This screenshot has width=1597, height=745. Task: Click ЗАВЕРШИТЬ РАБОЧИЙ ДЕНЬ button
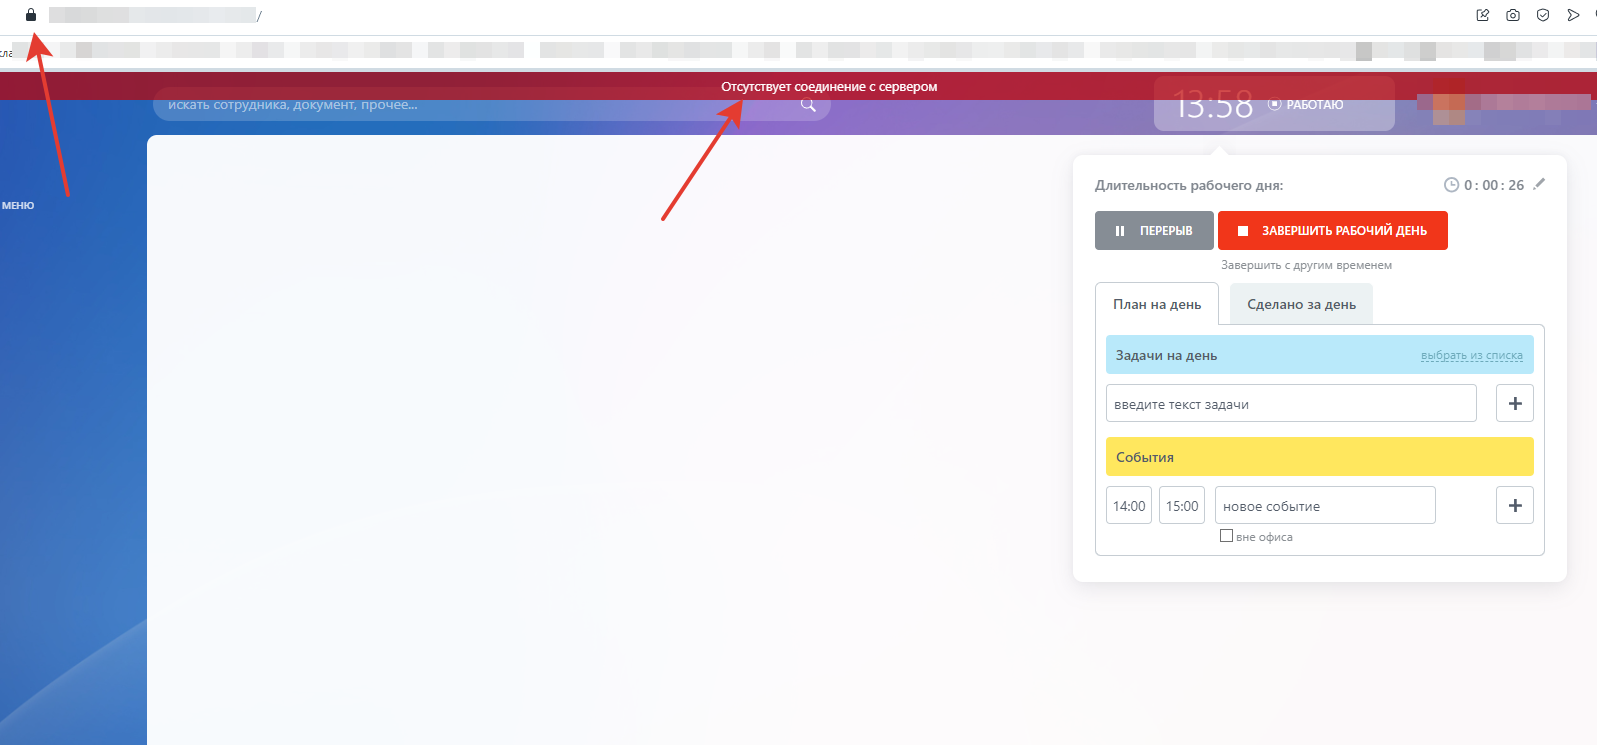[1332, 231]
